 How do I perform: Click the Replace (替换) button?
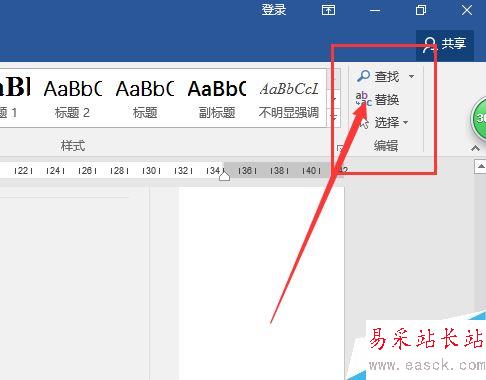click(x=378, y=99)
